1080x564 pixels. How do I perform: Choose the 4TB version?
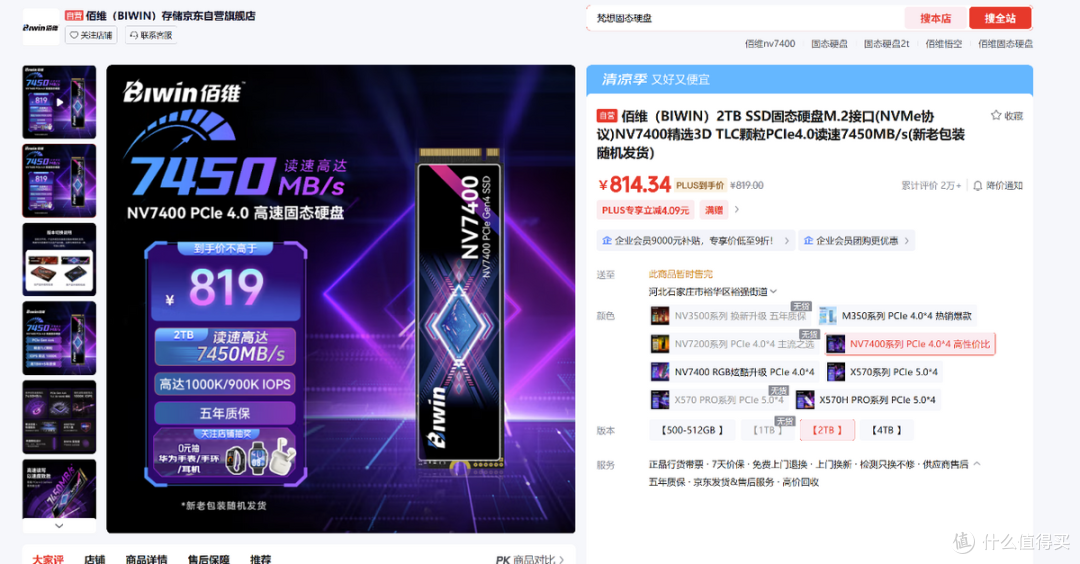(886, 430)
